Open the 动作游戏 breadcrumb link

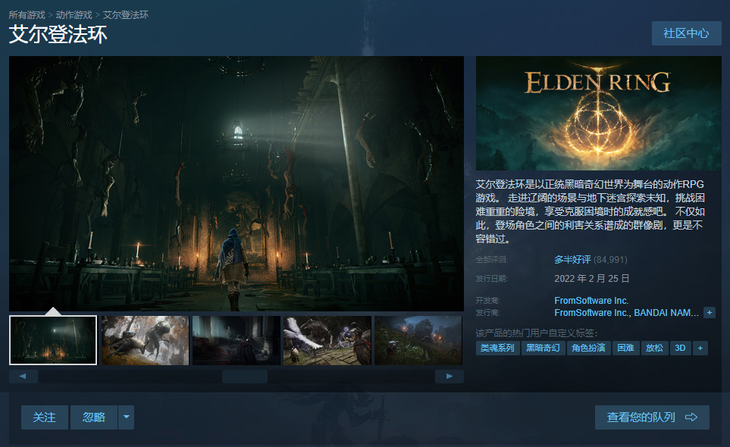tap(74, 15)
